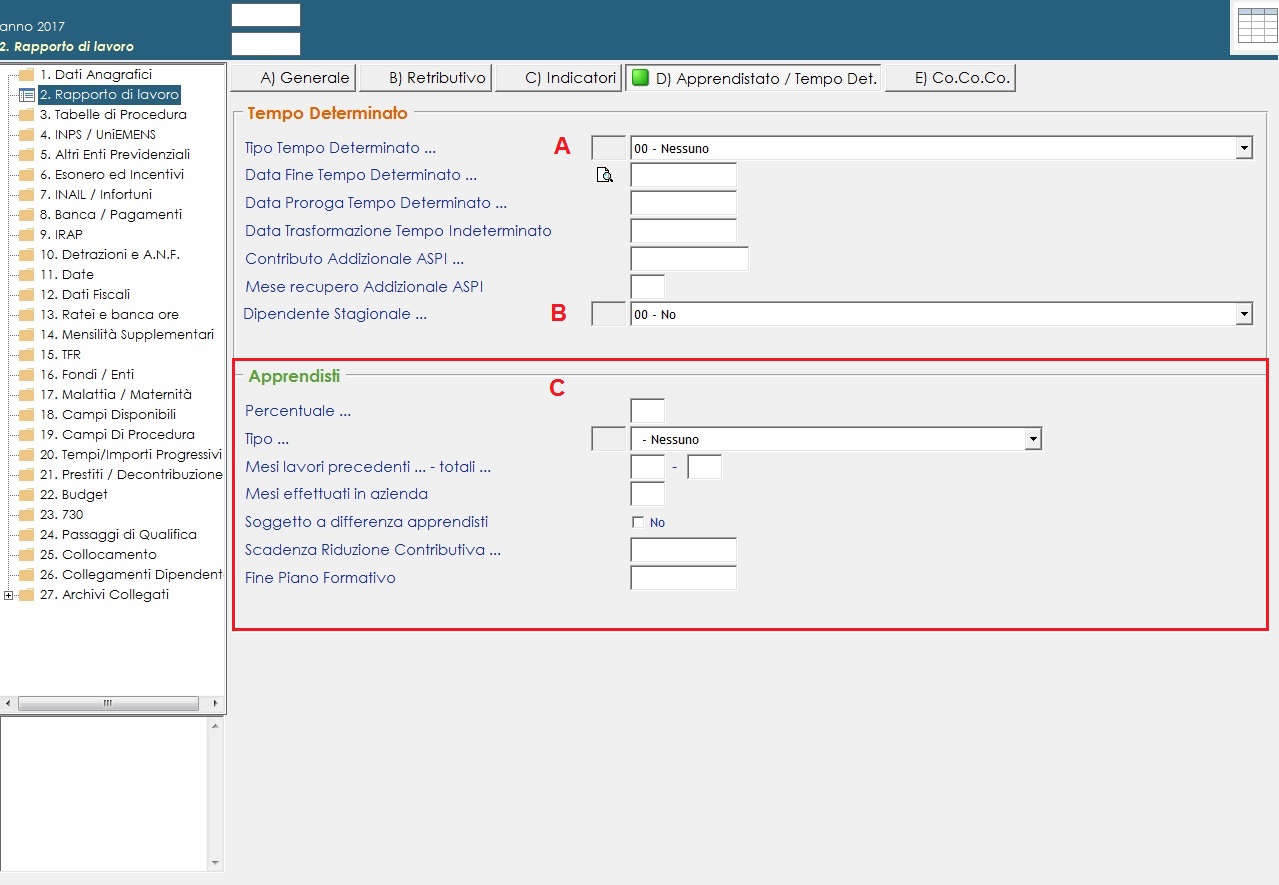Viewport: 1279px width, 885px height.
Task: Click the Contributo Addizionale ASPI field
Action: pos(689,259)
